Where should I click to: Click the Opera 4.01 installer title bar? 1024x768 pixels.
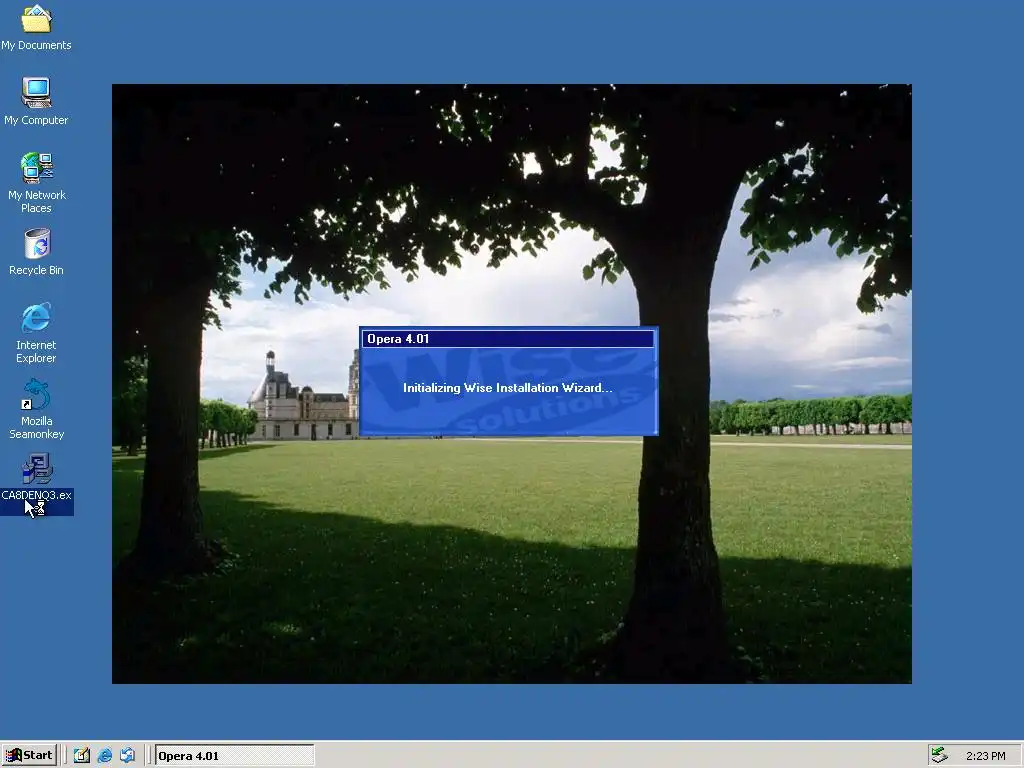point(508,338)
